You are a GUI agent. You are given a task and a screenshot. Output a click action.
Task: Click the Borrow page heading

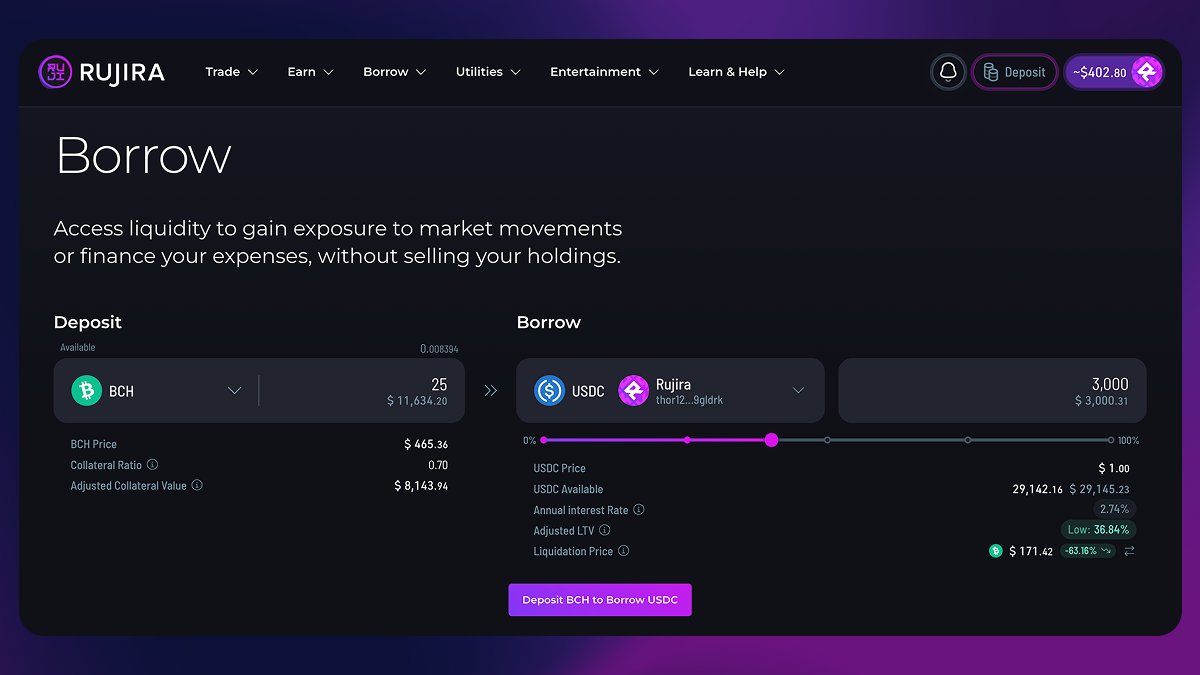tap(143, 156)
